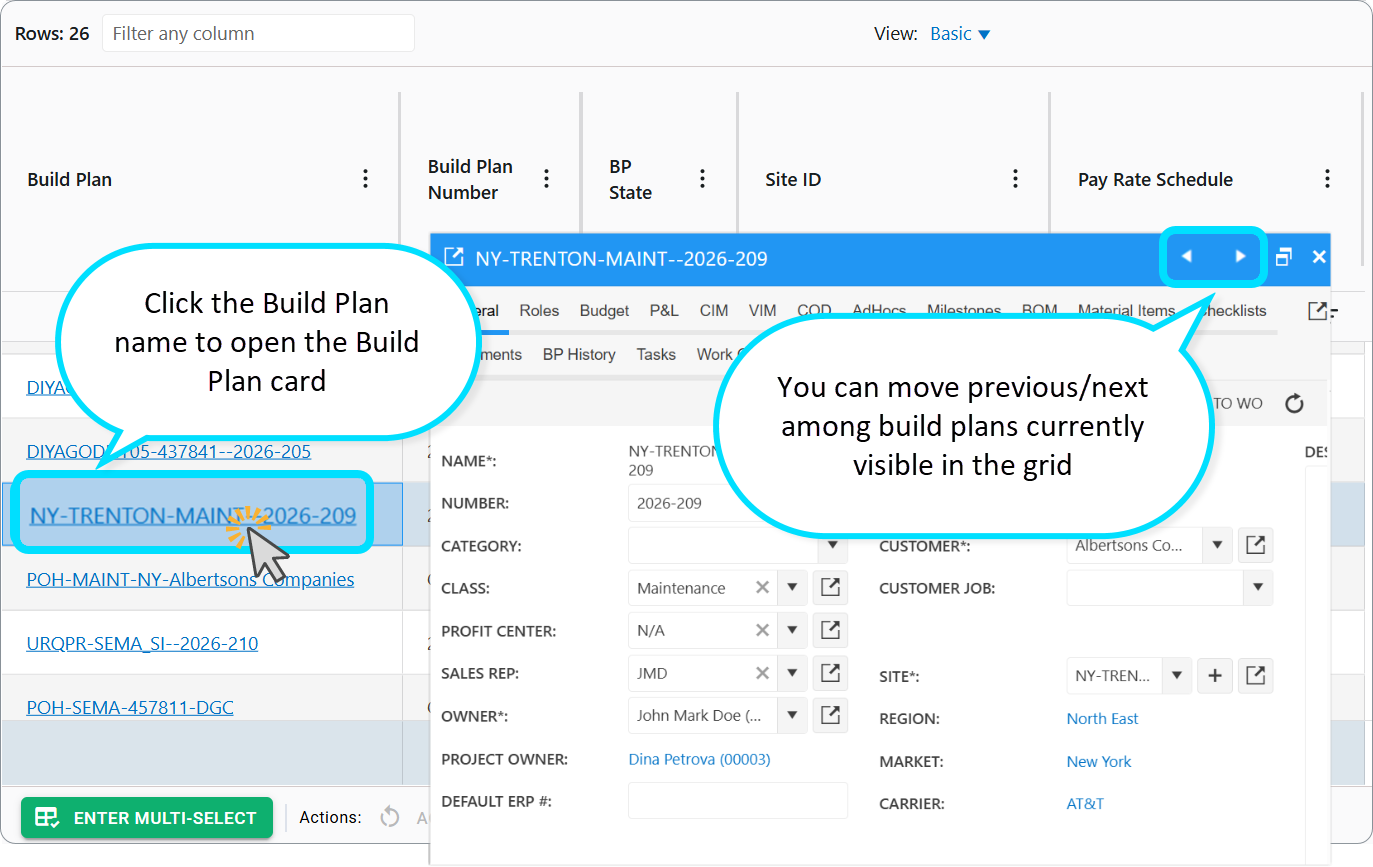This screenshot has width=1373, height=867.
Task: Change the View from Basic dropdown
Action: point(960,34)
